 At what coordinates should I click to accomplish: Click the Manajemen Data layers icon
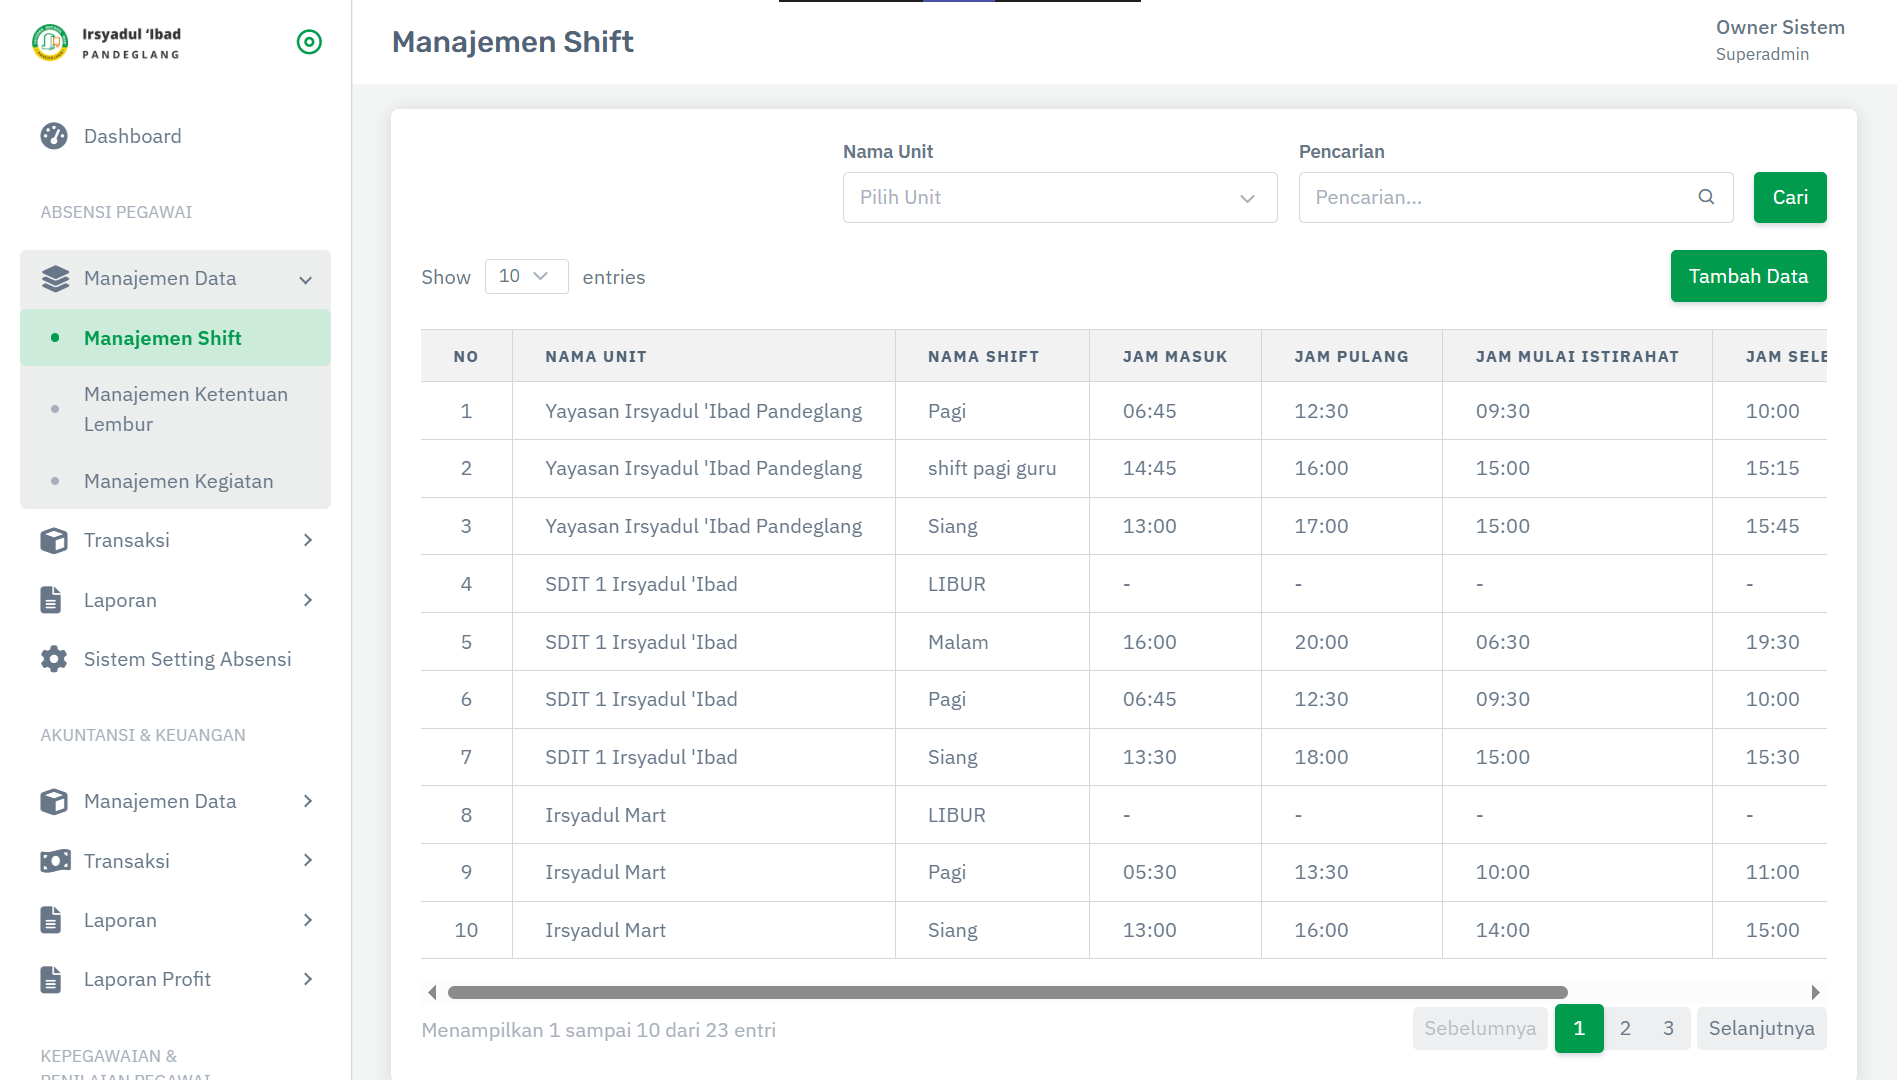55,279
